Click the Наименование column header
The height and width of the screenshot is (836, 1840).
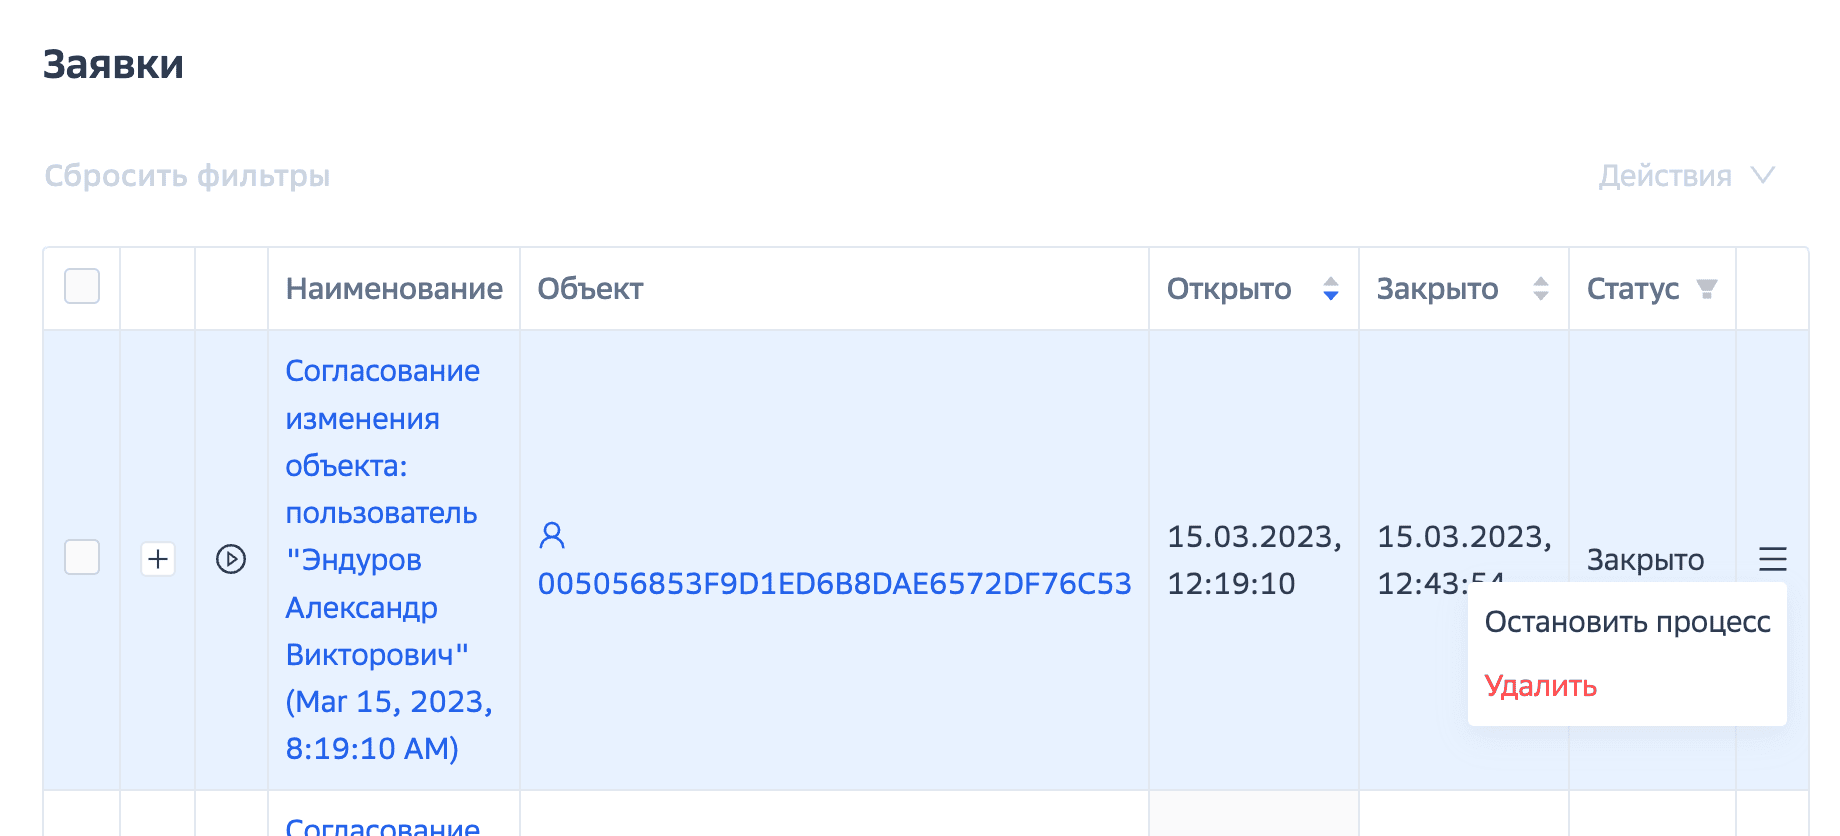[x=394, y=289]
